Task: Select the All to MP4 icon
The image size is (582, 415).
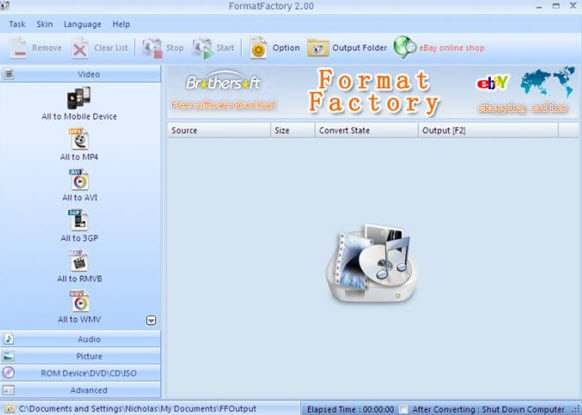Action: 79,139
